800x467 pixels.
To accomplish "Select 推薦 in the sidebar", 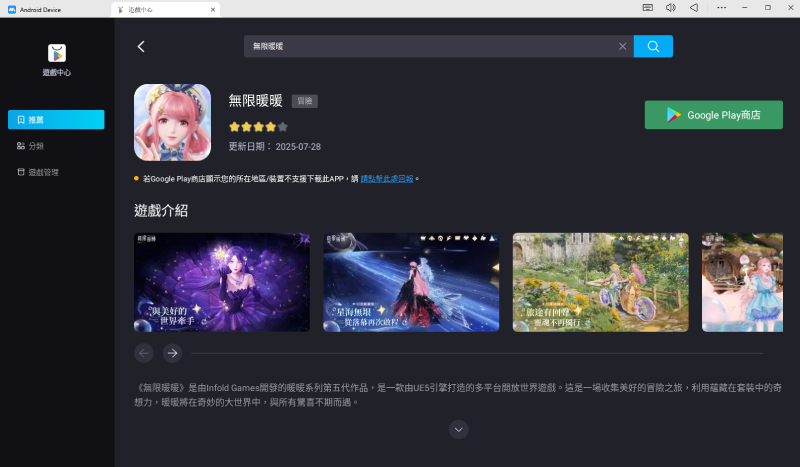I will 56,119.
